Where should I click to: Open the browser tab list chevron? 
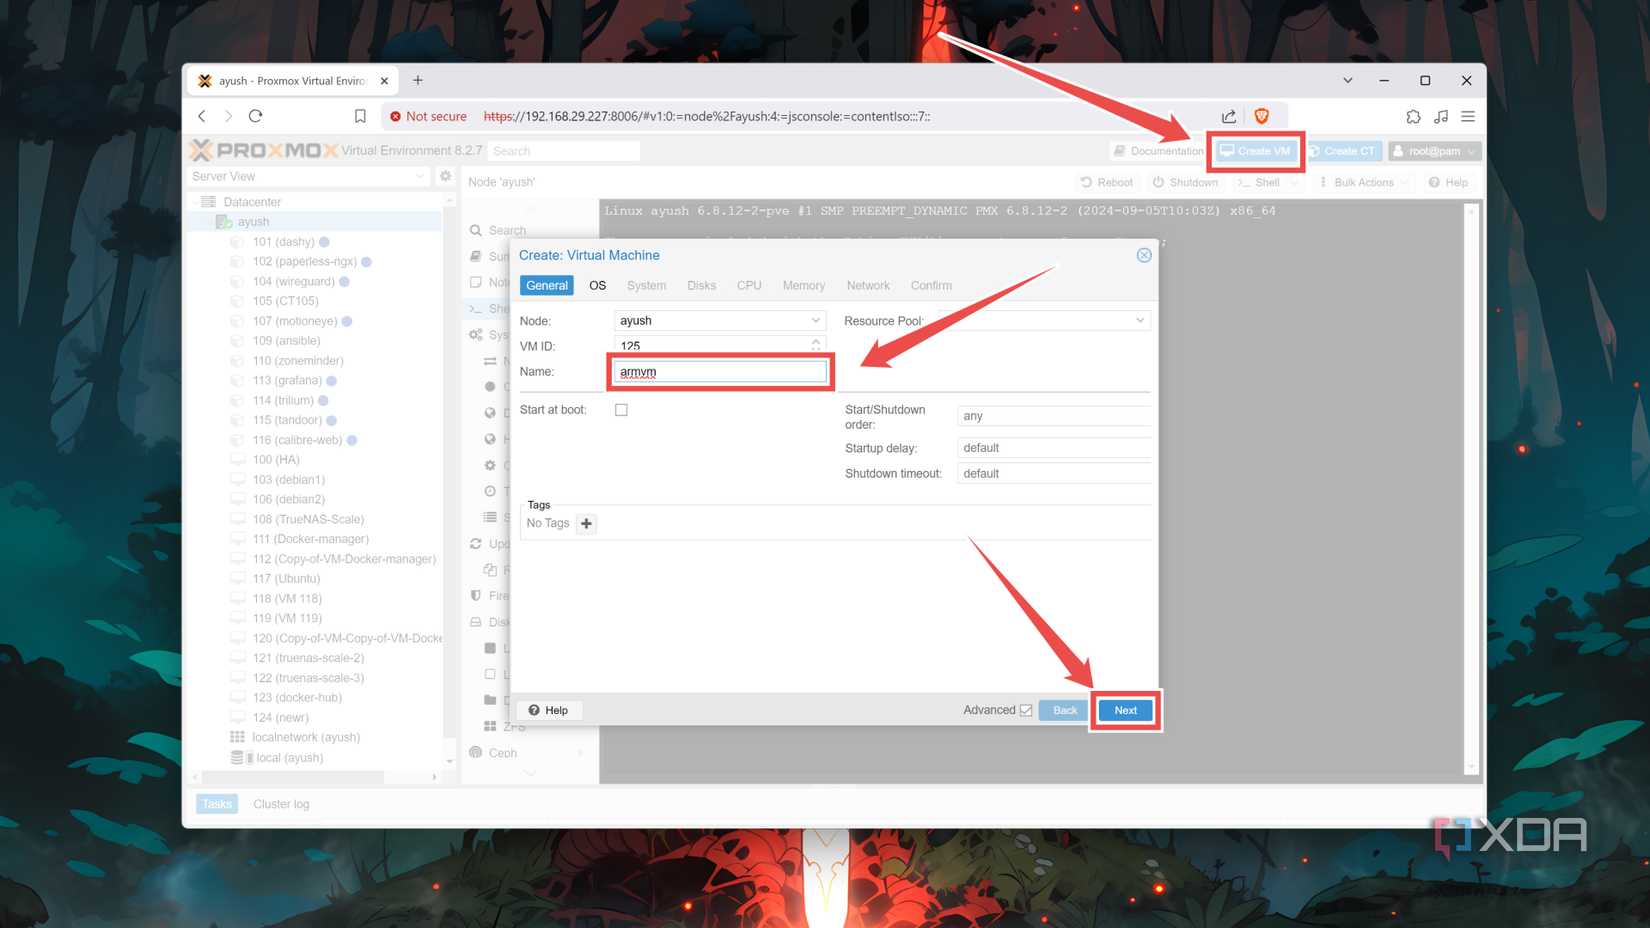[1347, 80]
